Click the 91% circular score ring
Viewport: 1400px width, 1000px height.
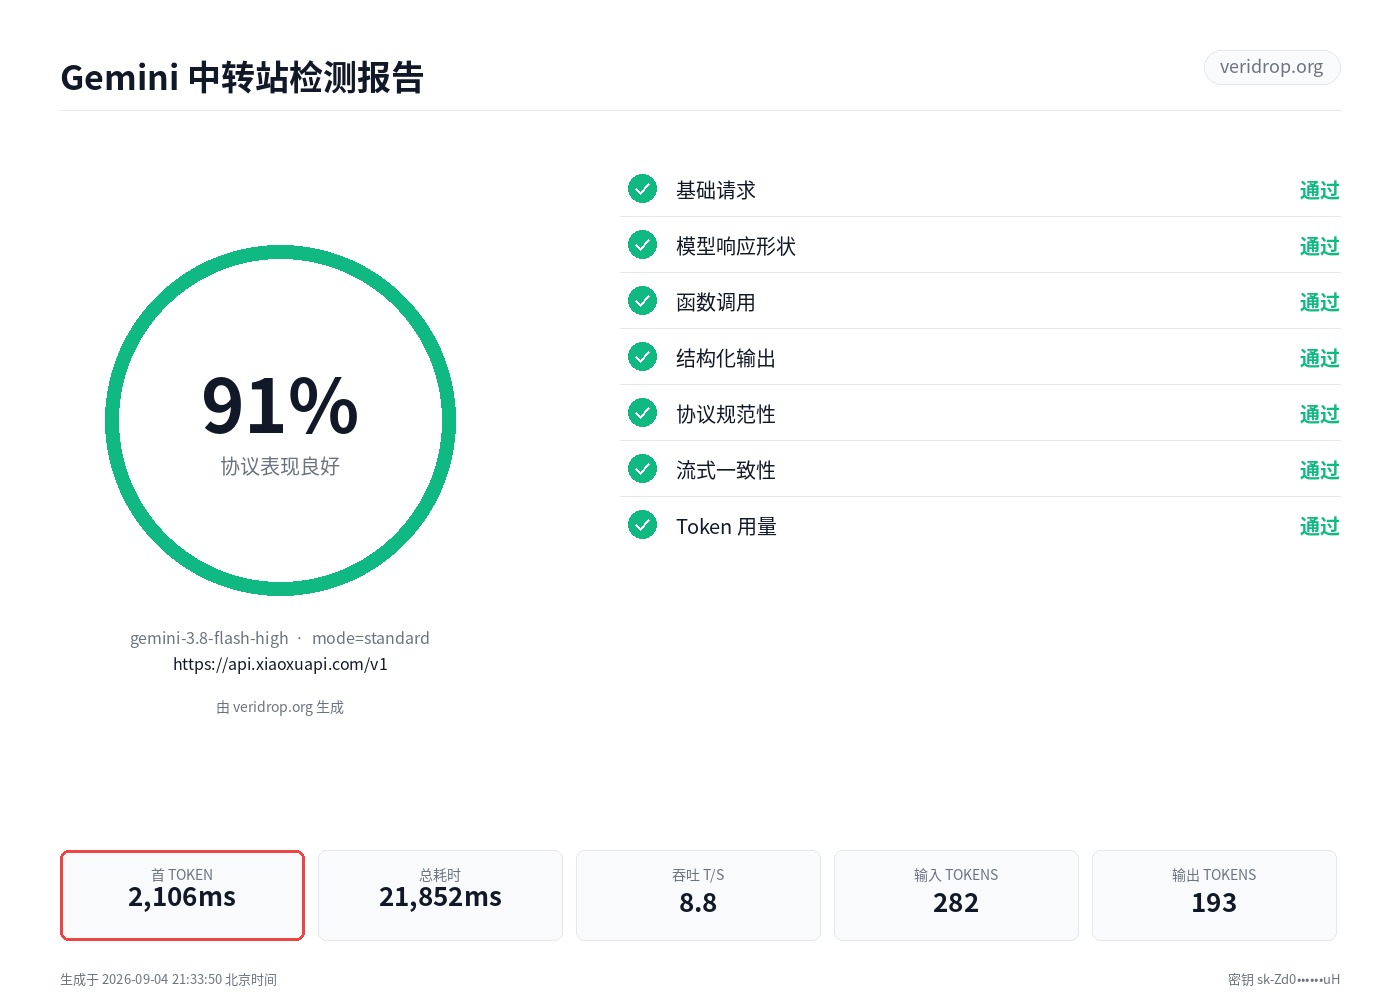point(280,421)
